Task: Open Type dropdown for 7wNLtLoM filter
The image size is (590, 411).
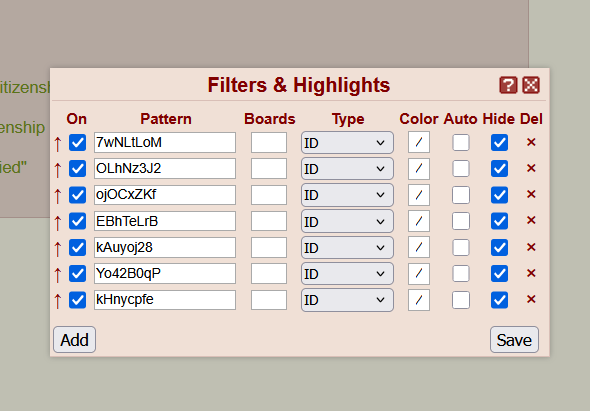Action: coord(347,143)
